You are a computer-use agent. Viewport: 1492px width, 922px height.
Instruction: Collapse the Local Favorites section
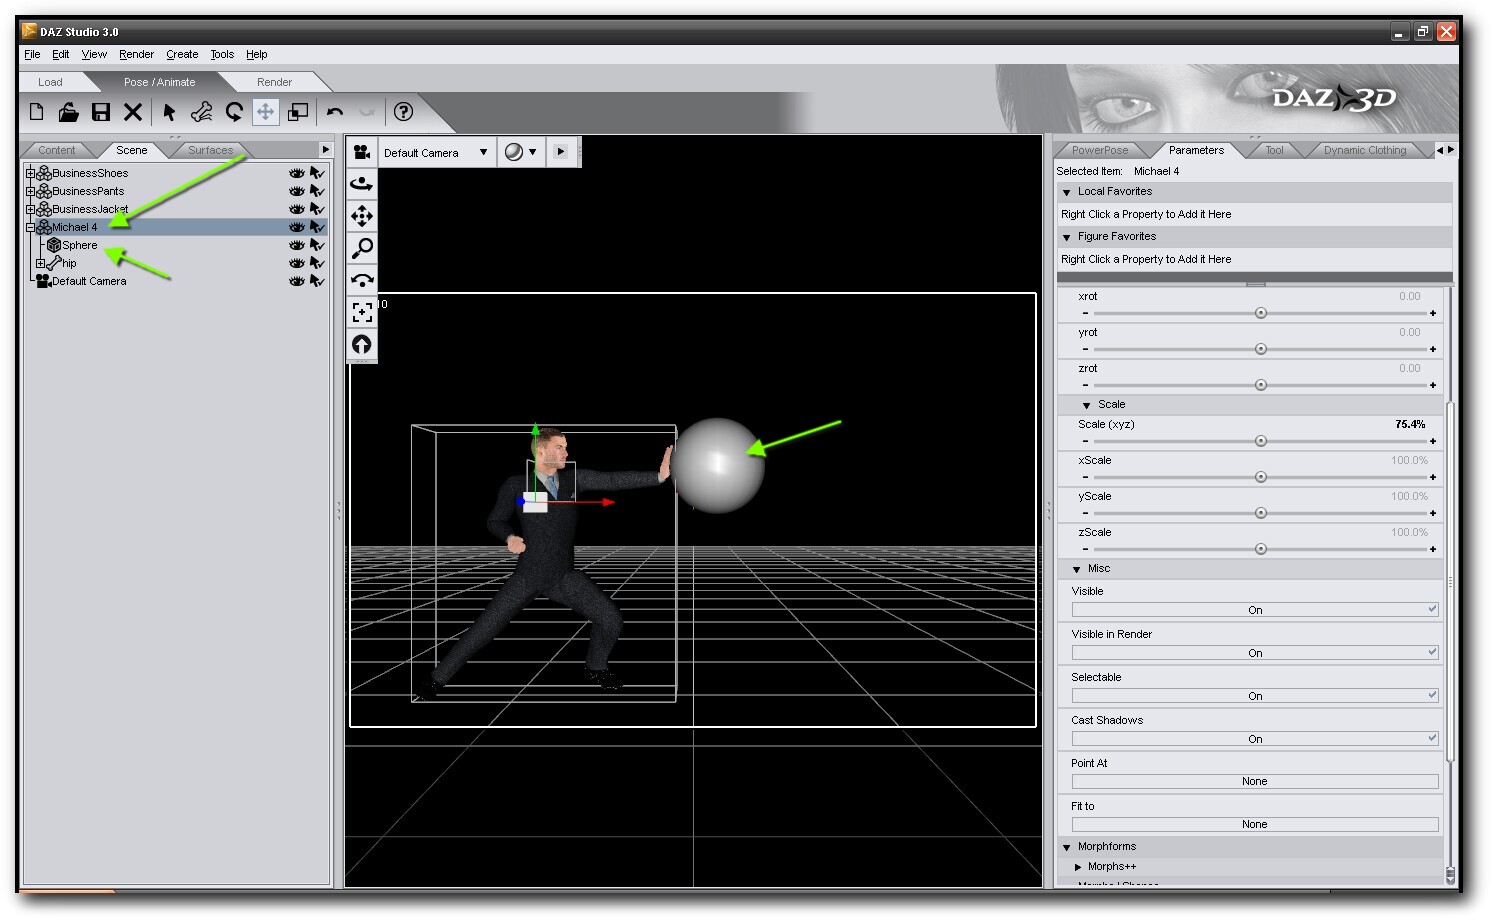(x=1067, y=192)
